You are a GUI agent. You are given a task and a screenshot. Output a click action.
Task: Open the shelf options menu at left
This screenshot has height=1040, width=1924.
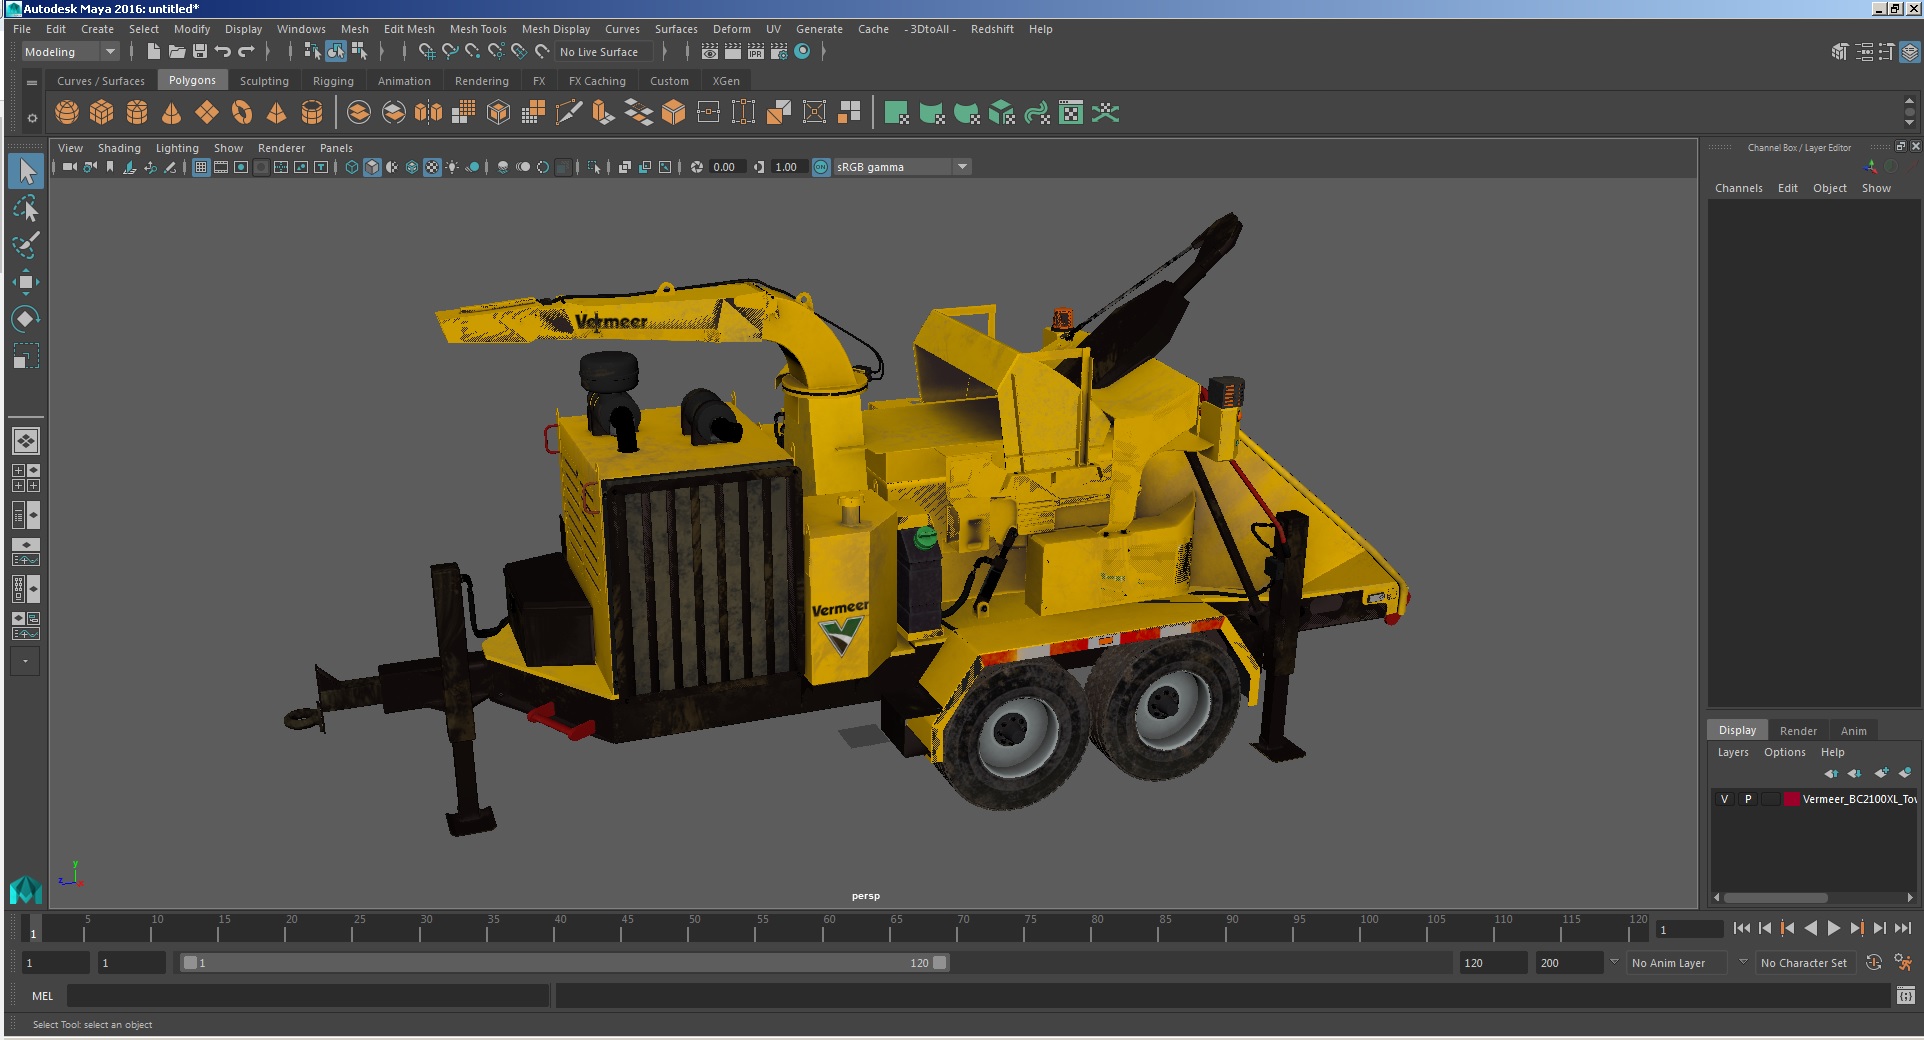tap(32, 118)
